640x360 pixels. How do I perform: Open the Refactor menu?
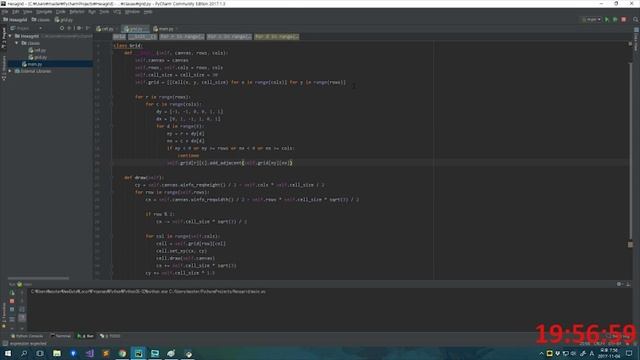point(77,12)
